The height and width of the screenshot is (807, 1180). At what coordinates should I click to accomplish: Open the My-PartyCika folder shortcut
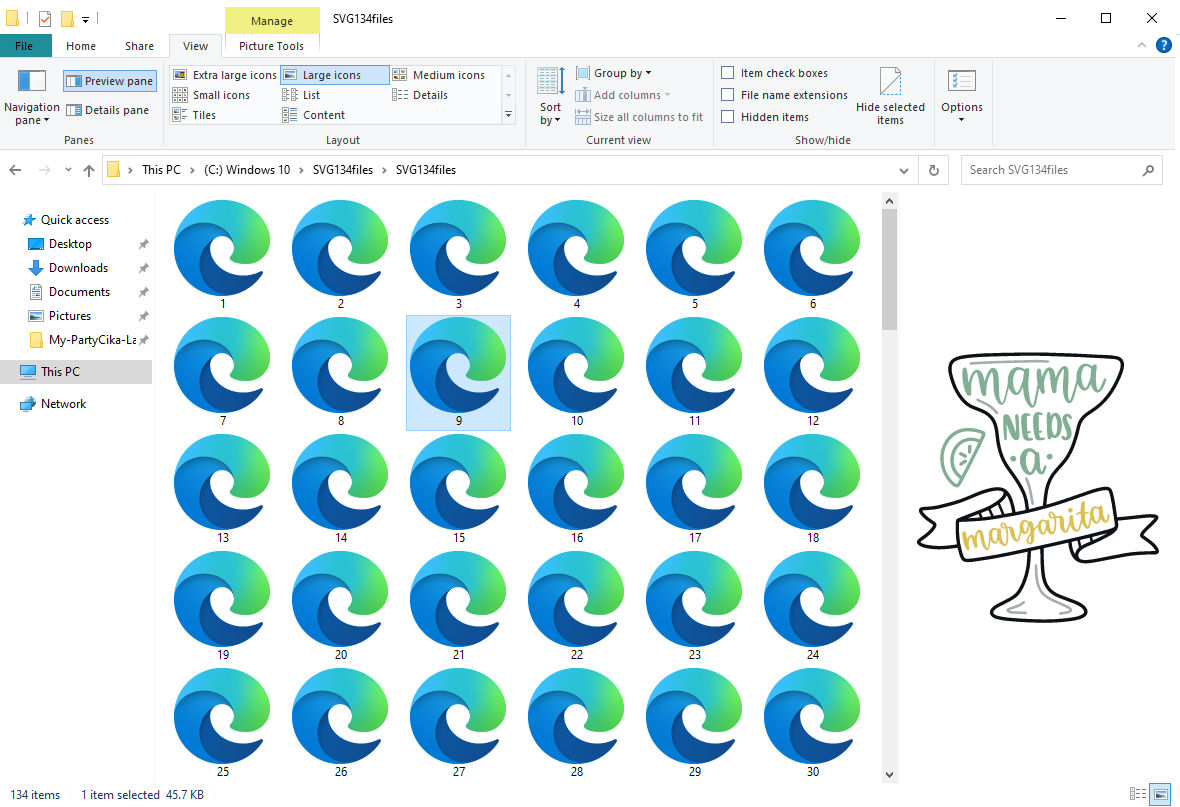pos(84,340)
